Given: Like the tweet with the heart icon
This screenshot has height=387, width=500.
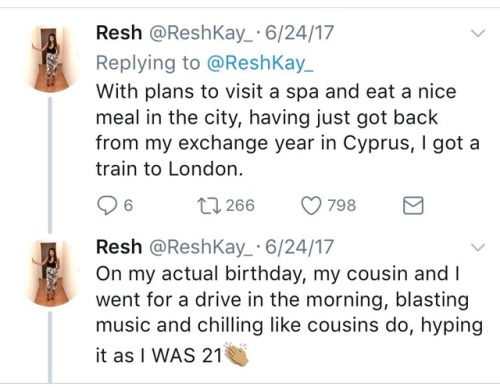Looking at the screenshot, I should click(x=312, y=205).
